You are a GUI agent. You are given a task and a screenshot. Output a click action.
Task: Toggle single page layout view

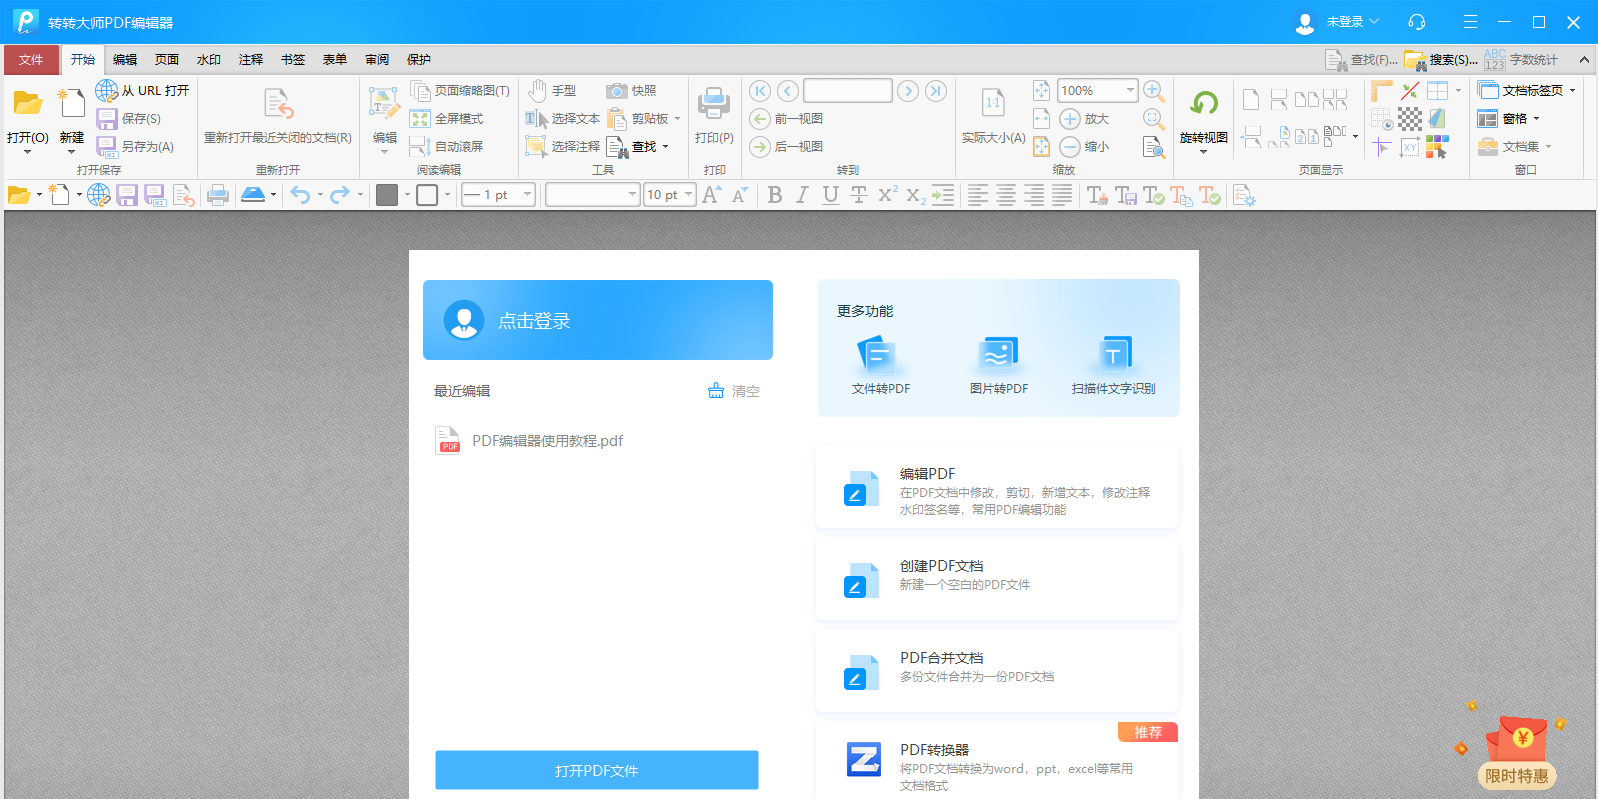point(1251,99)
